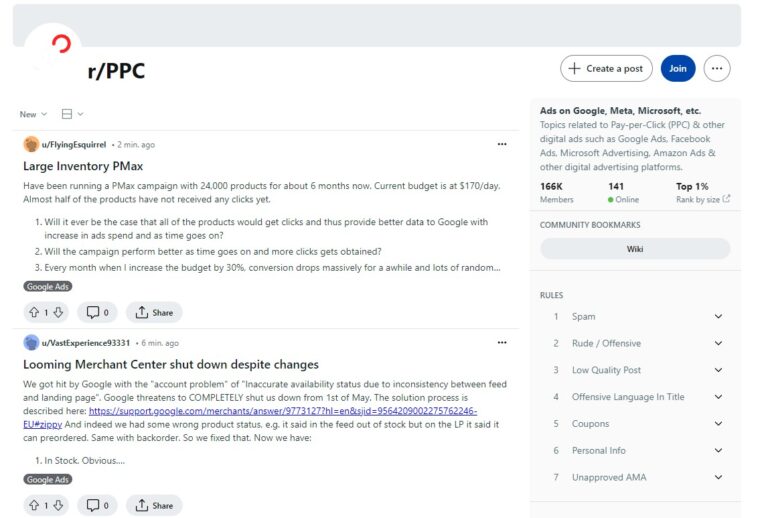Open three-dot menu on VastExperience93331's post
The width and height of the screenshot is (768, 518).
(502, 343)
